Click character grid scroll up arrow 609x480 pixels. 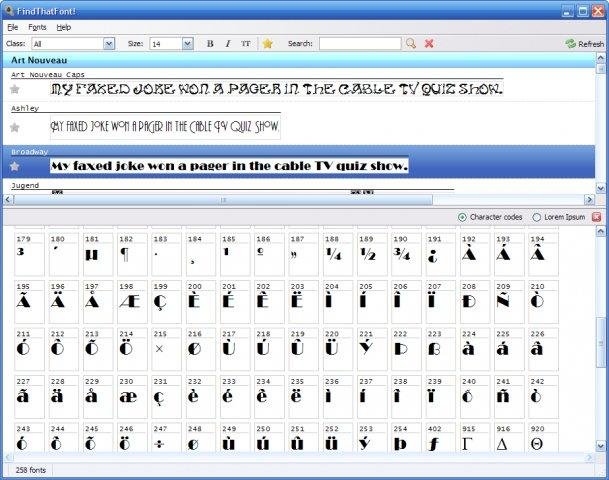600,232
